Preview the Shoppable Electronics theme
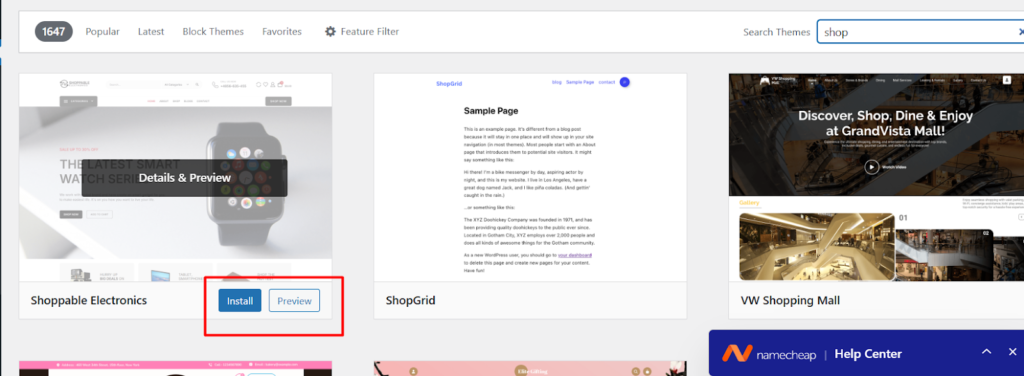This screenshot has width=1024, height=376. coord(294,301)
